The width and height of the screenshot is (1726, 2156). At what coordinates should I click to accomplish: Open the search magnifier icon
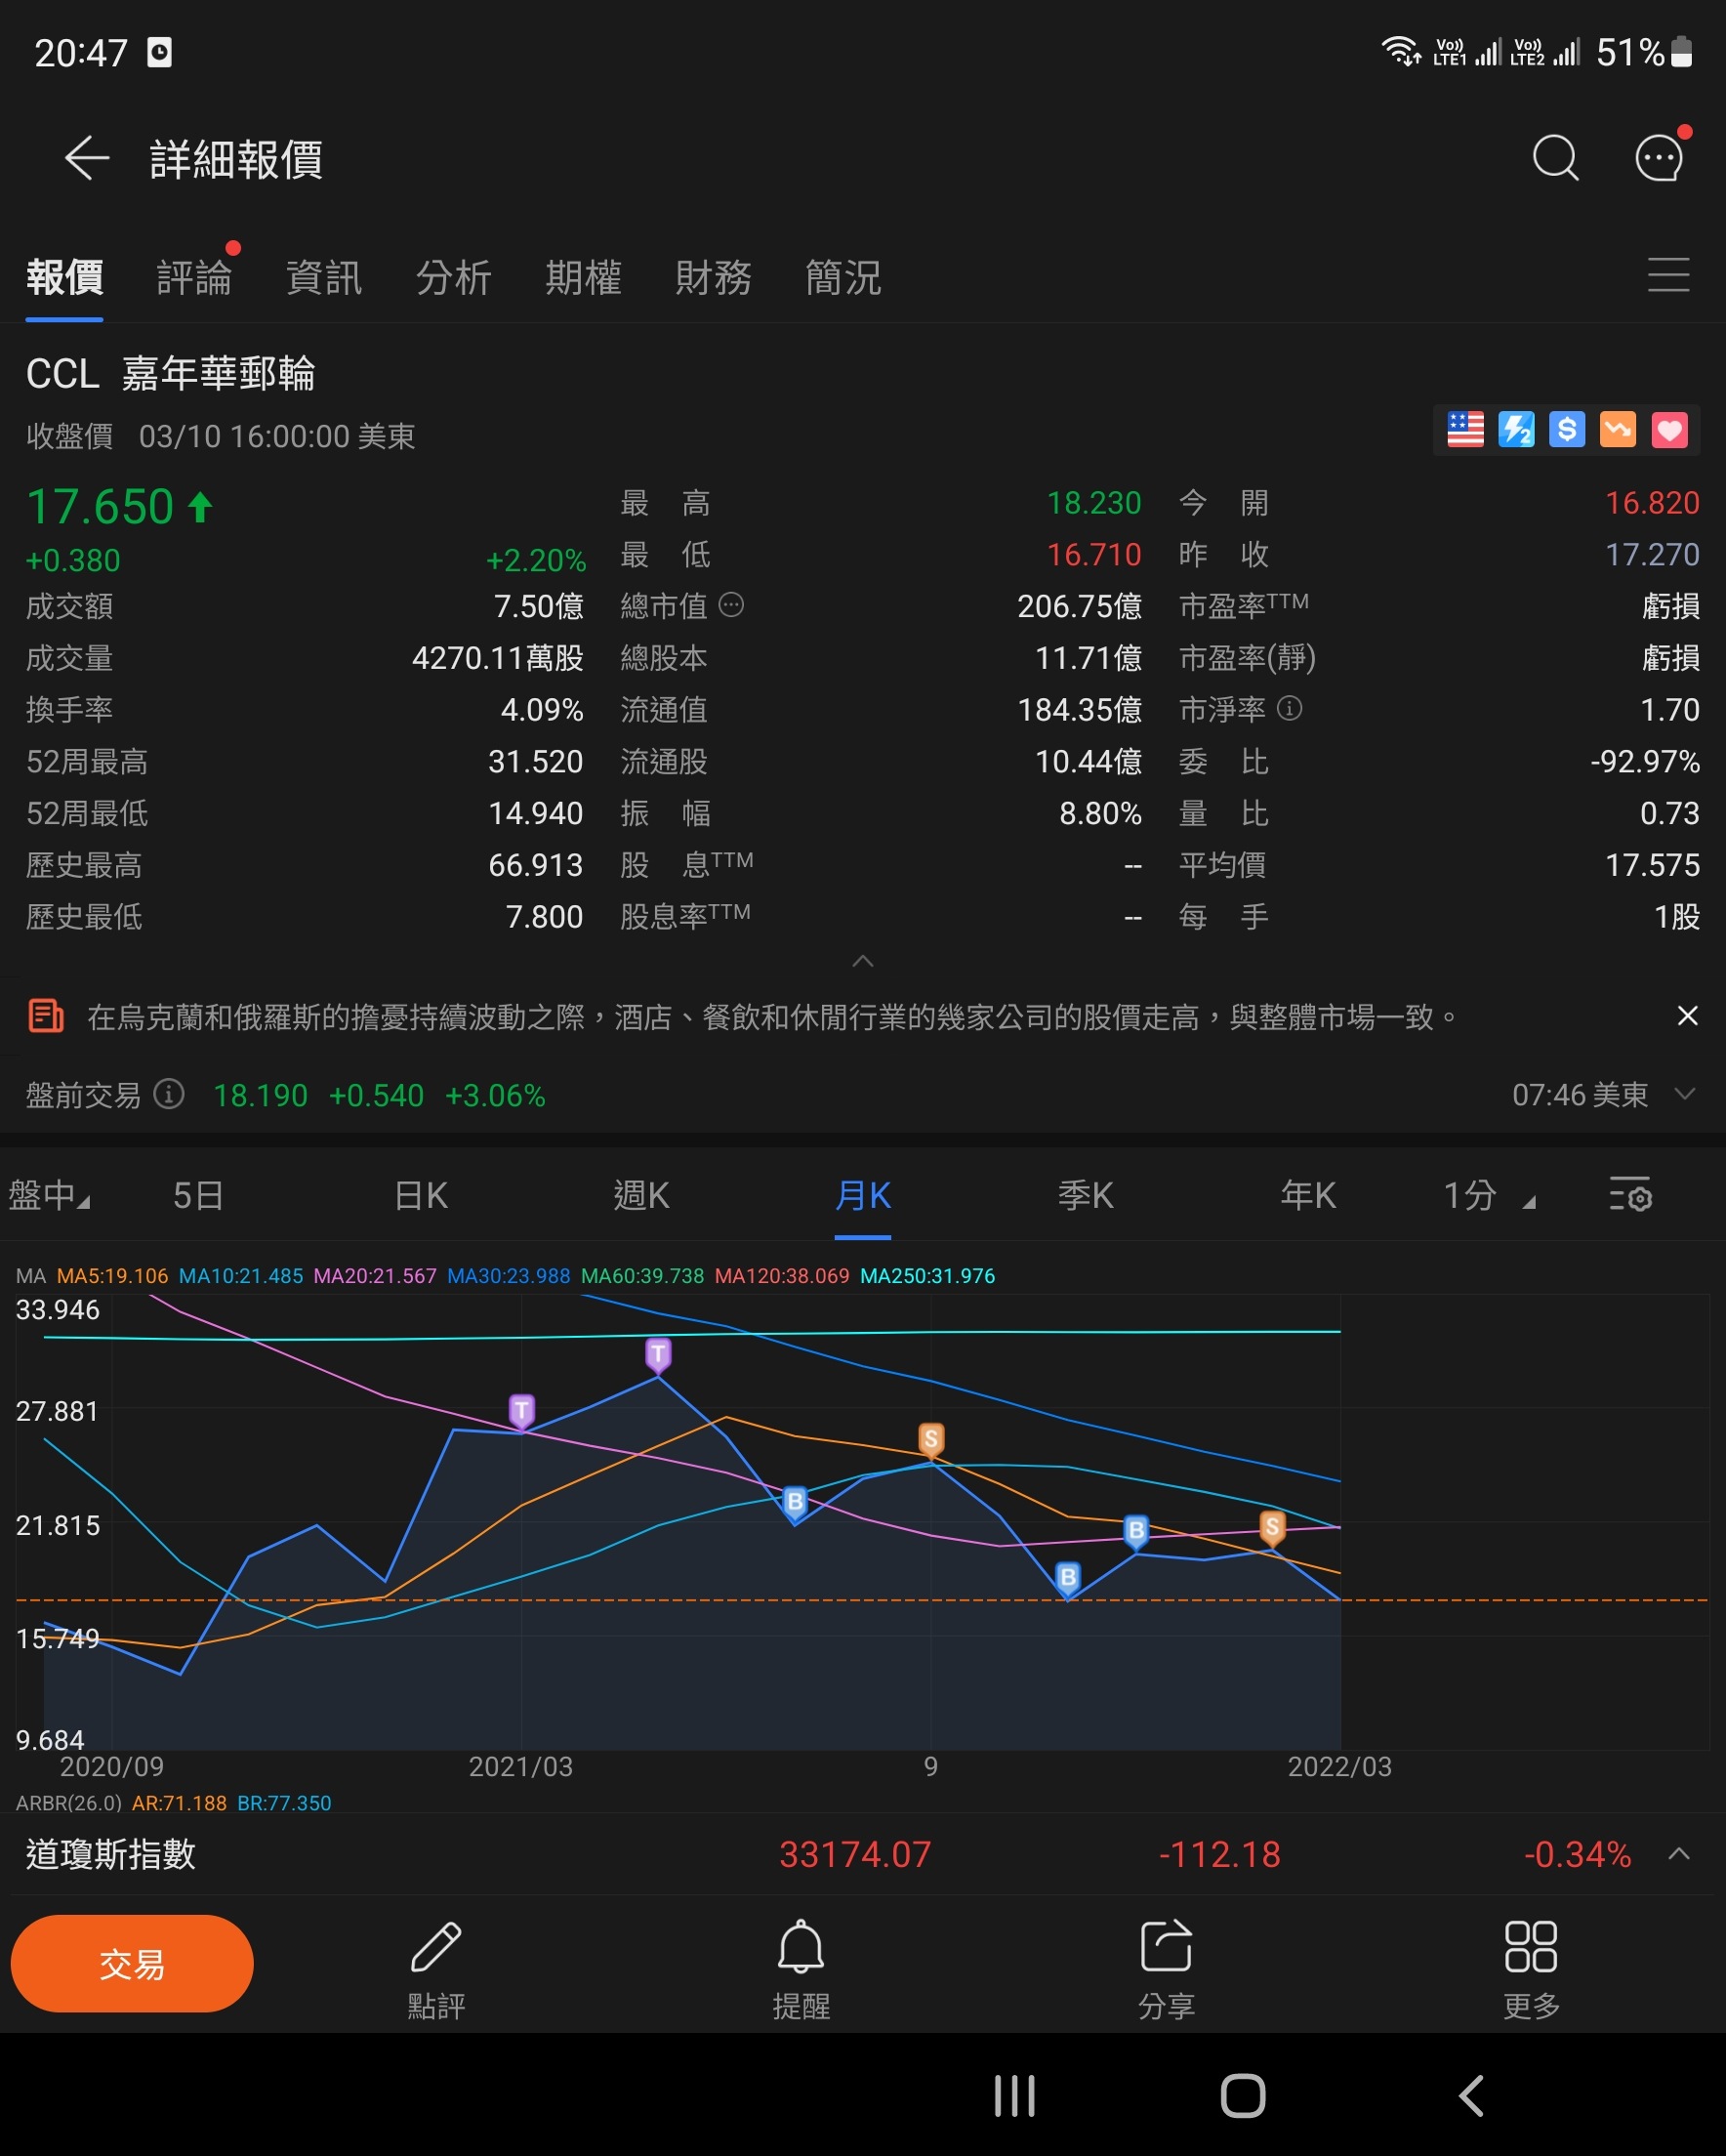coord(1555,158)
